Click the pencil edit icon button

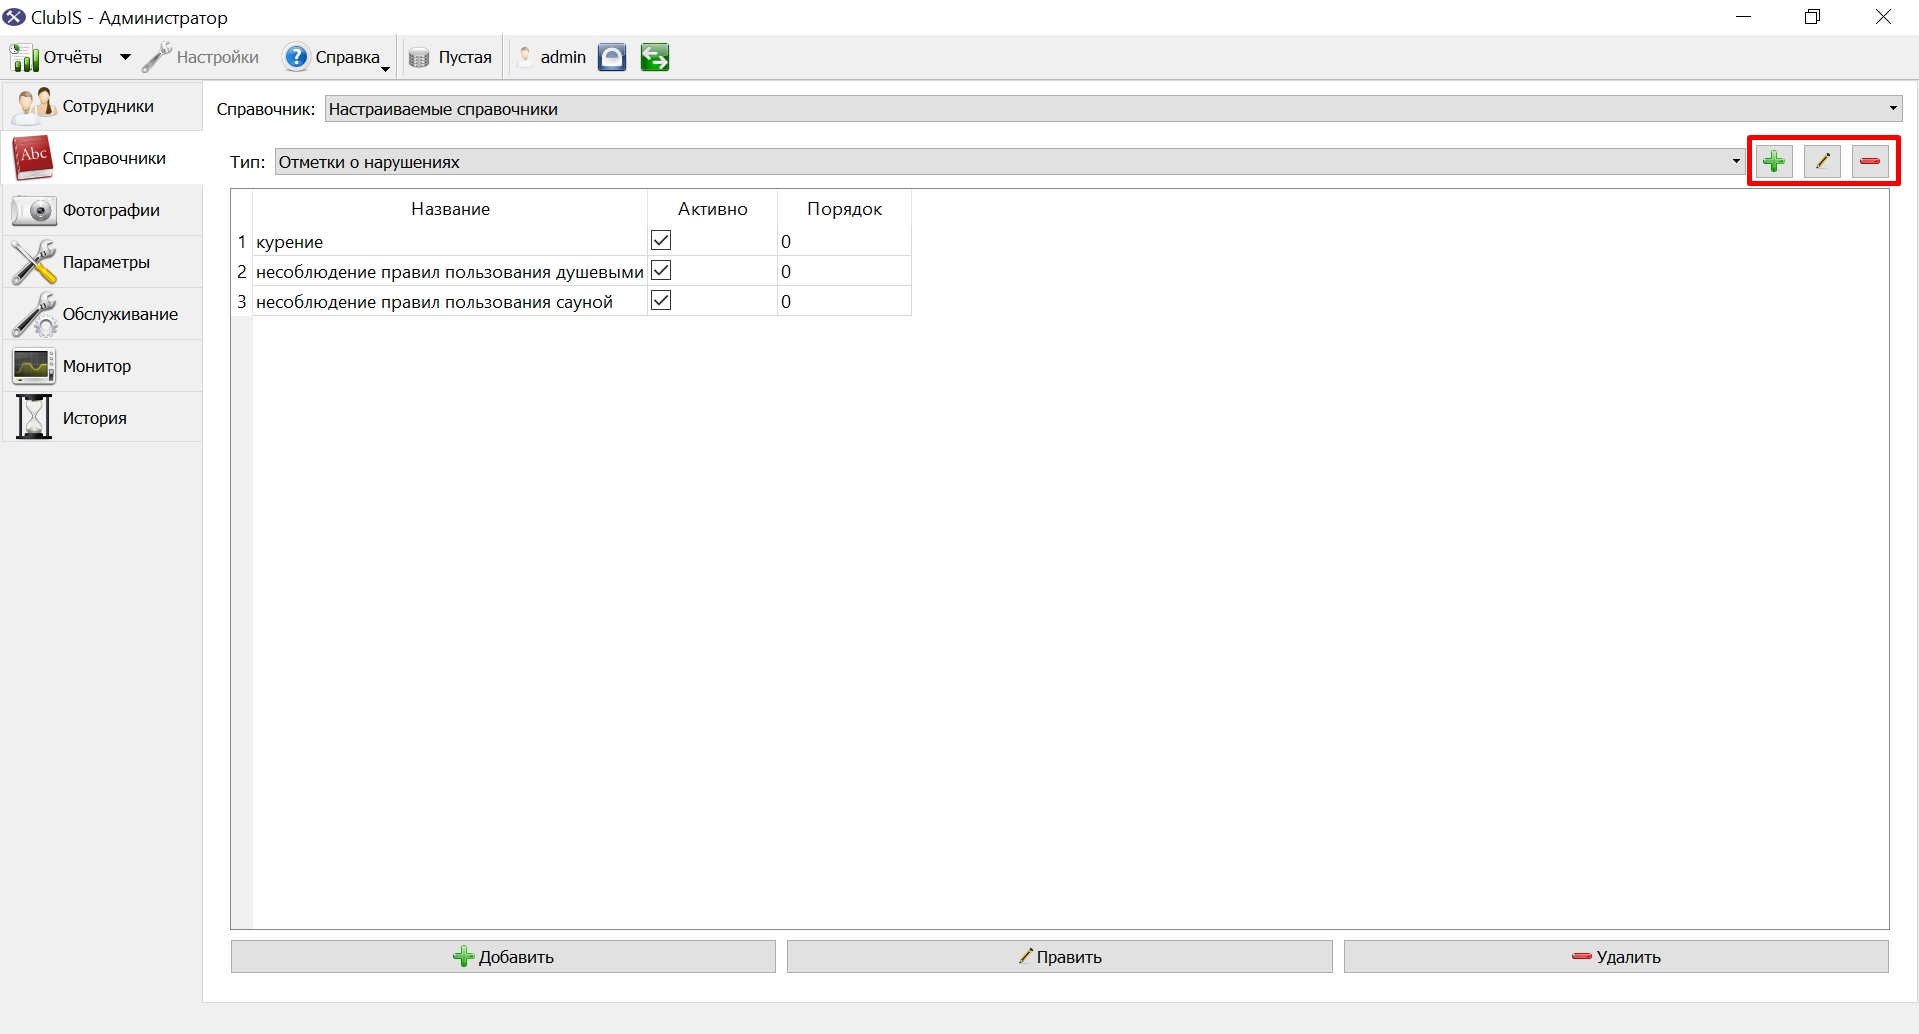(x=1822, y=161)
